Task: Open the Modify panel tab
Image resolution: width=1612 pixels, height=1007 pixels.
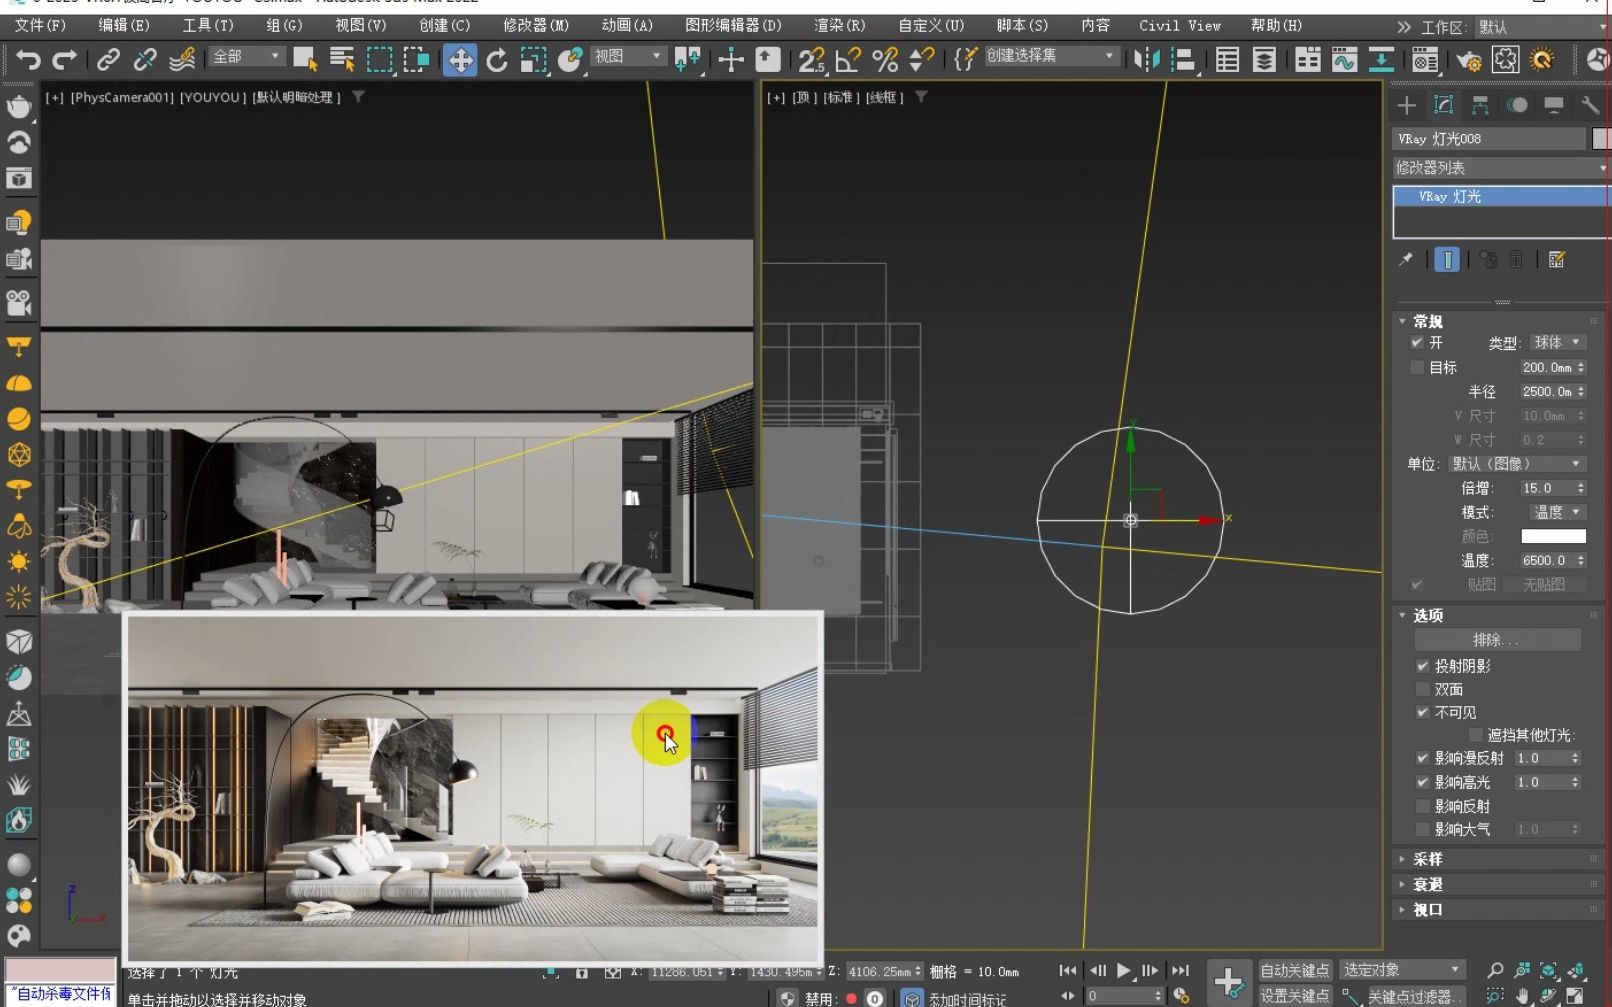Action: click(x=1443, y=105)
